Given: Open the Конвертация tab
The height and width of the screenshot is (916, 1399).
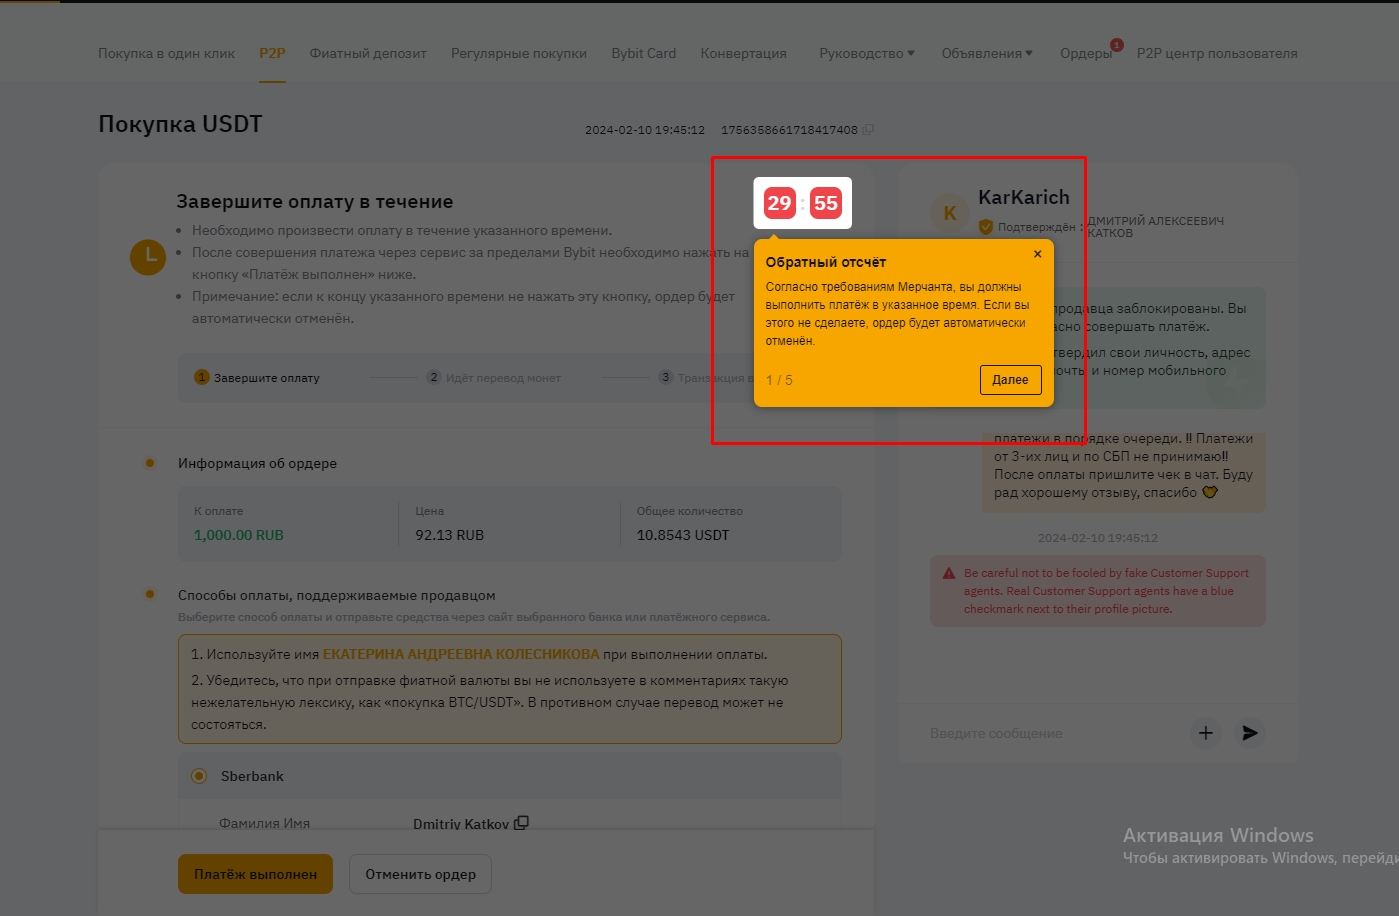Looking at the screenshot, I should (743, 53).
